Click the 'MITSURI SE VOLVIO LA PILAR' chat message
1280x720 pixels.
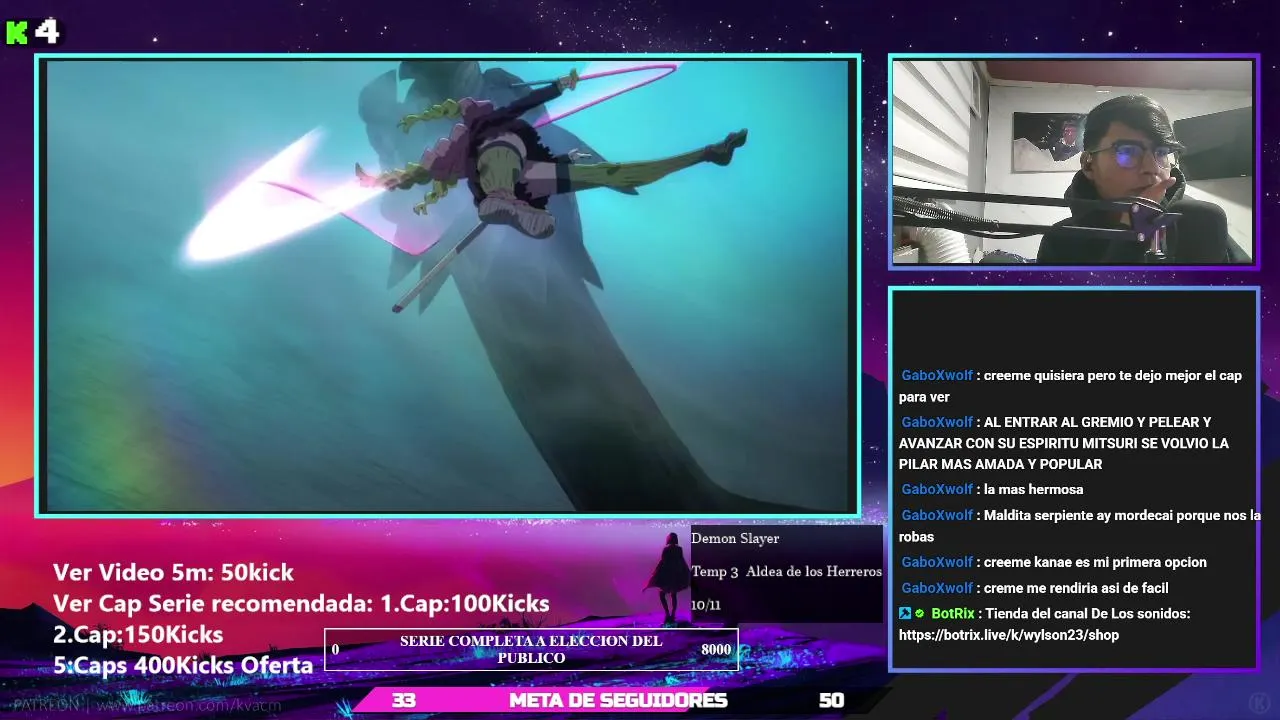coord(1064,443)
